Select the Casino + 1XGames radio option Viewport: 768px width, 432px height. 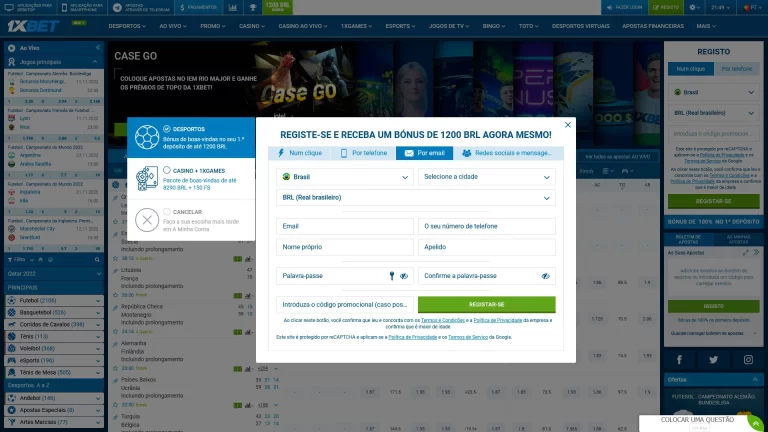click(x=167, y=170)
